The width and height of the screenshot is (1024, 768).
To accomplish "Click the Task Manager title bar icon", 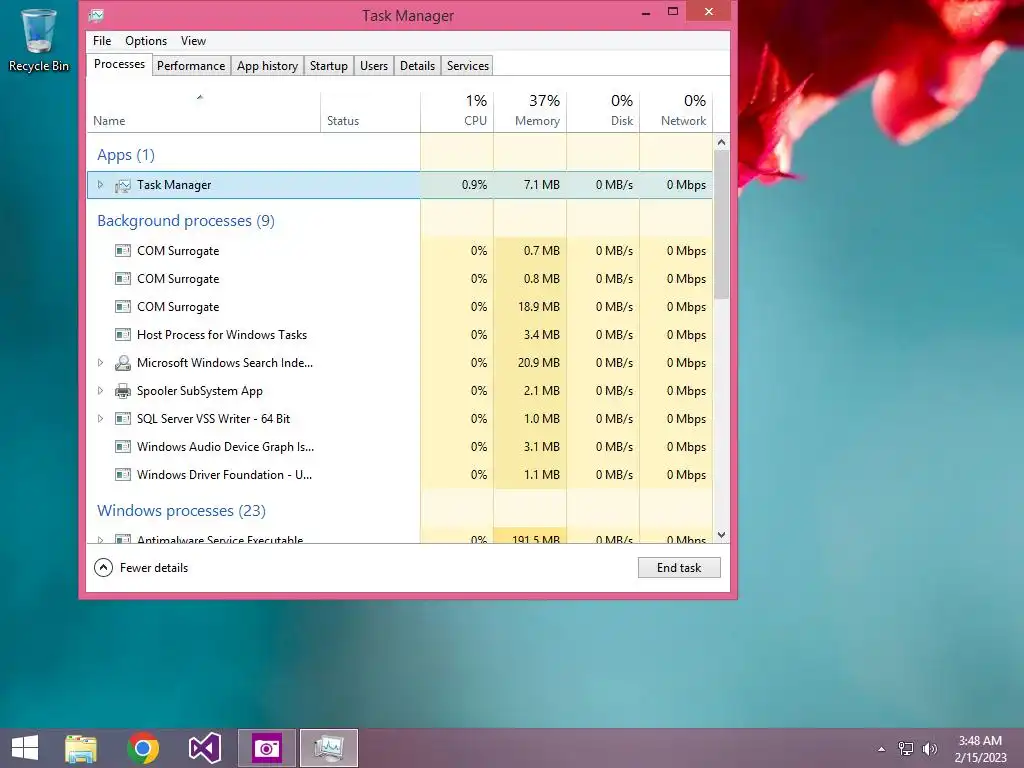I will [97, 15].
